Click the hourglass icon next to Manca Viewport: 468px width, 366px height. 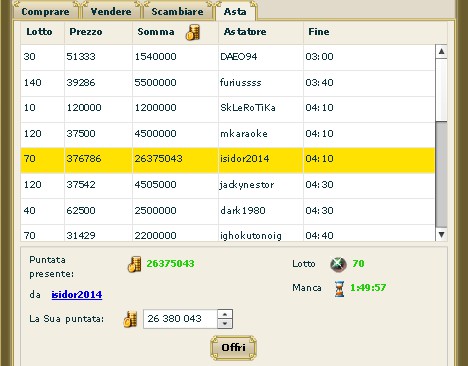(x=339, y=289)
